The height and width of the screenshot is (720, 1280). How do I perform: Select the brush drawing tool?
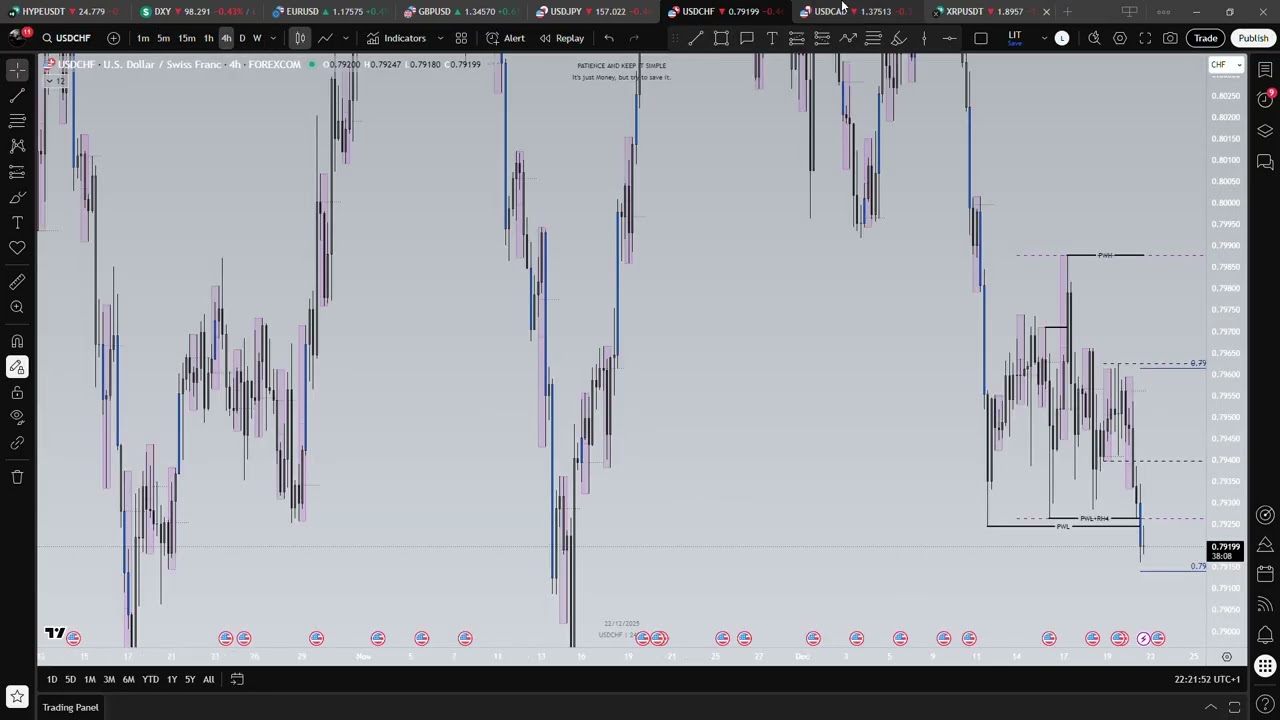click(x=17, y=197)
